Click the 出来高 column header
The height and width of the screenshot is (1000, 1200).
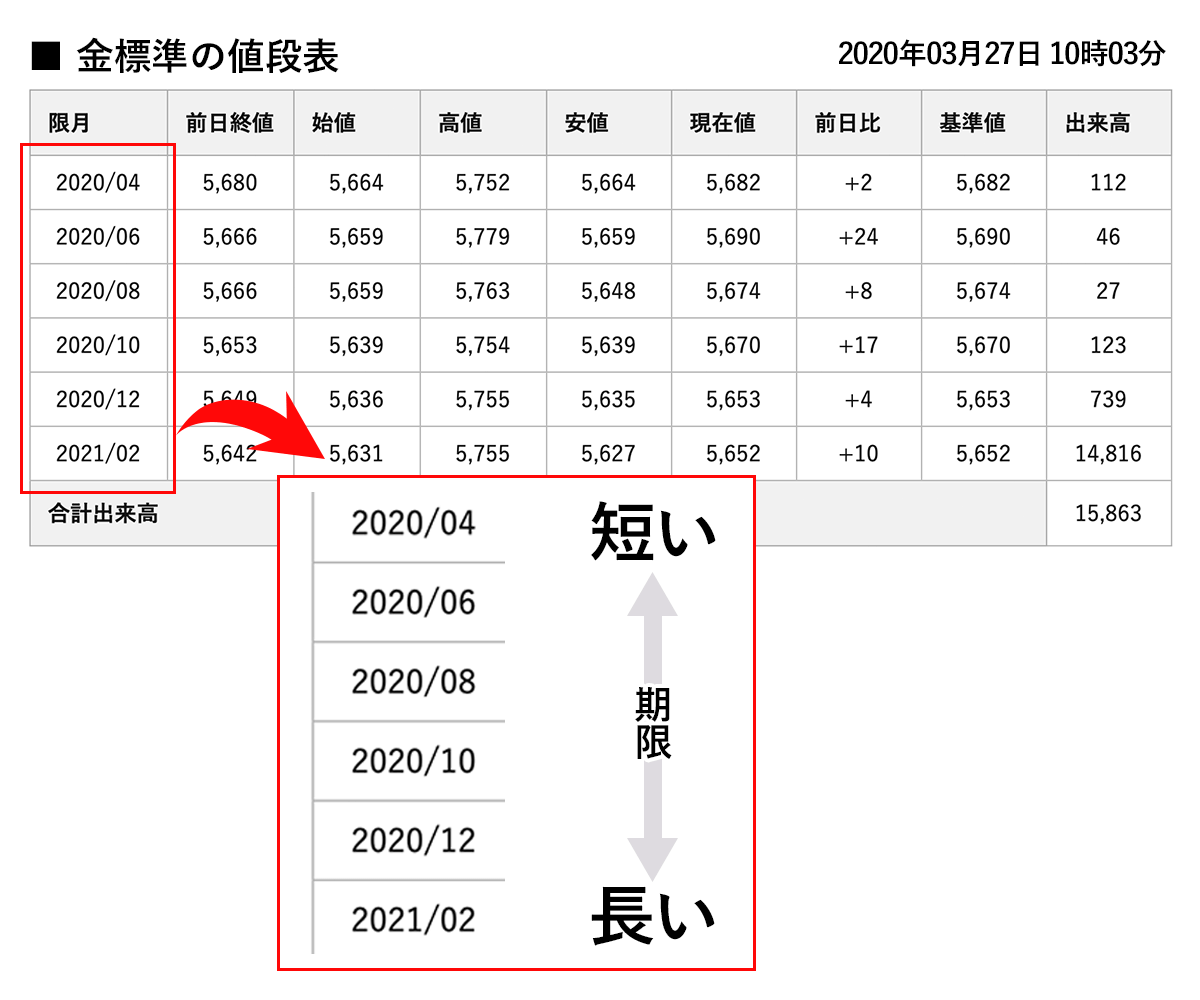click(1098, 123)
